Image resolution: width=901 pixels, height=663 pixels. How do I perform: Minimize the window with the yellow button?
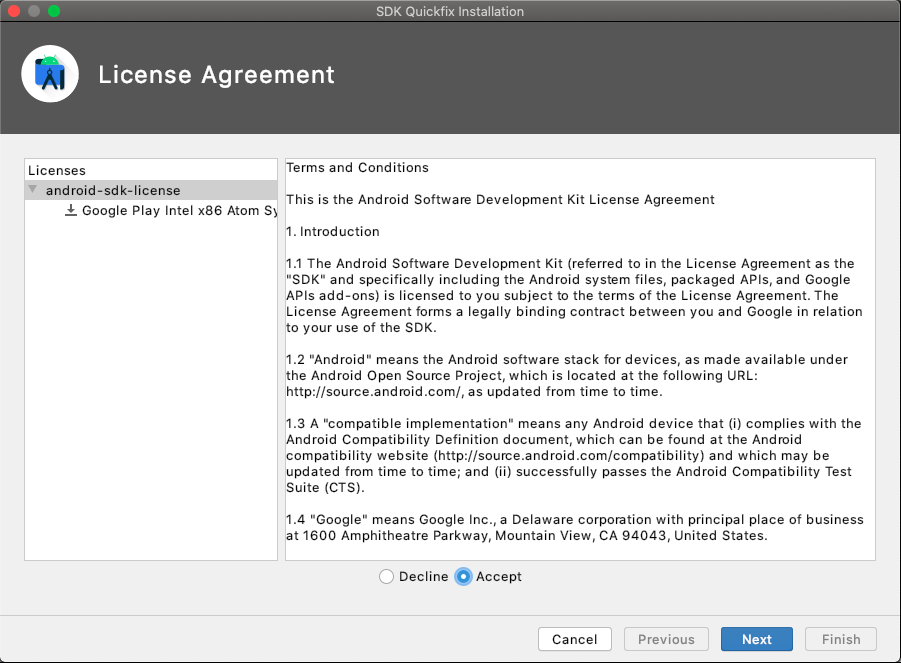point(34,11)
